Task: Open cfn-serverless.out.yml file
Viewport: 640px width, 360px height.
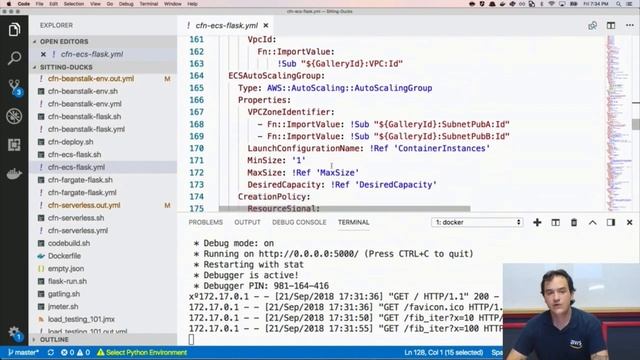Action: (x=84, y=205)
